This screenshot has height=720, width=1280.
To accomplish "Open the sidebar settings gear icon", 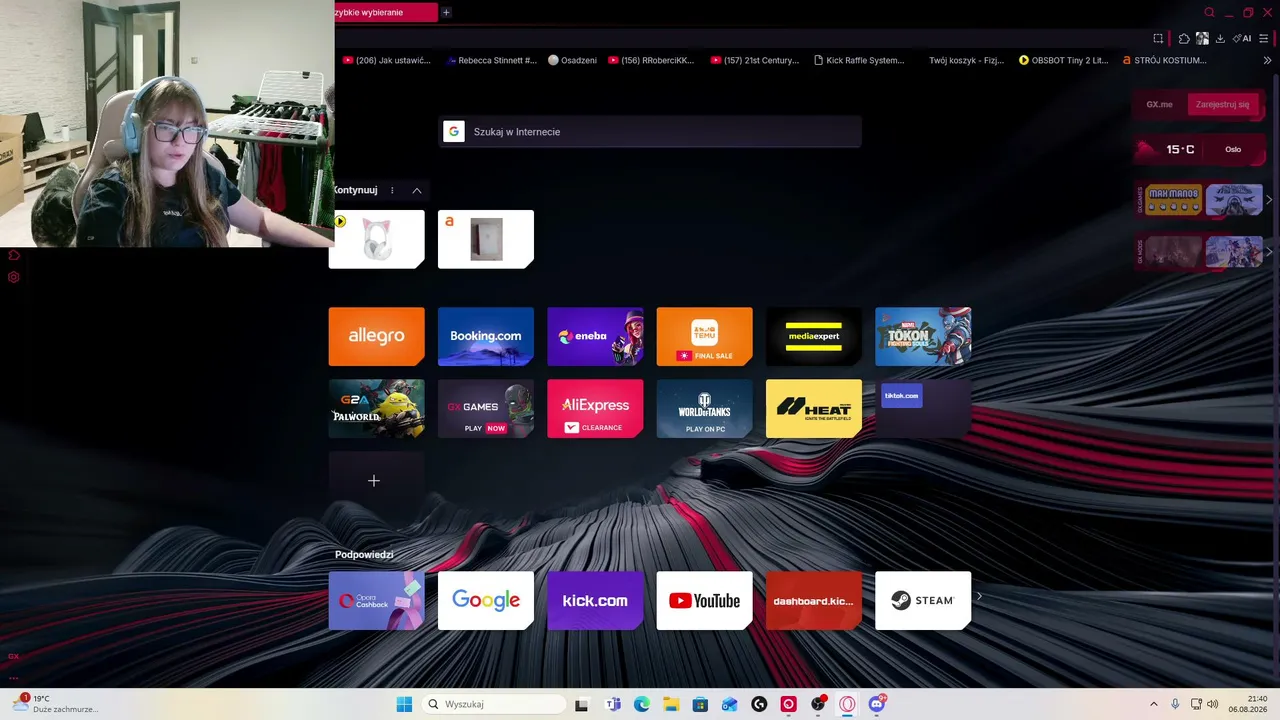I will (14, 277).
